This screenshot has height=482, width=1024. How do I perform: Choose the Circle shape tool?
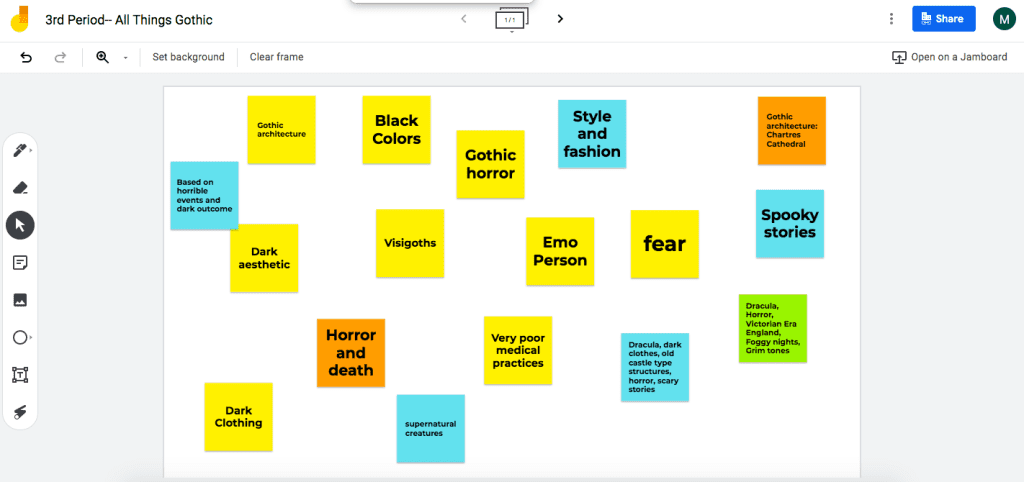pyautogui.click(x=20, y=338)
